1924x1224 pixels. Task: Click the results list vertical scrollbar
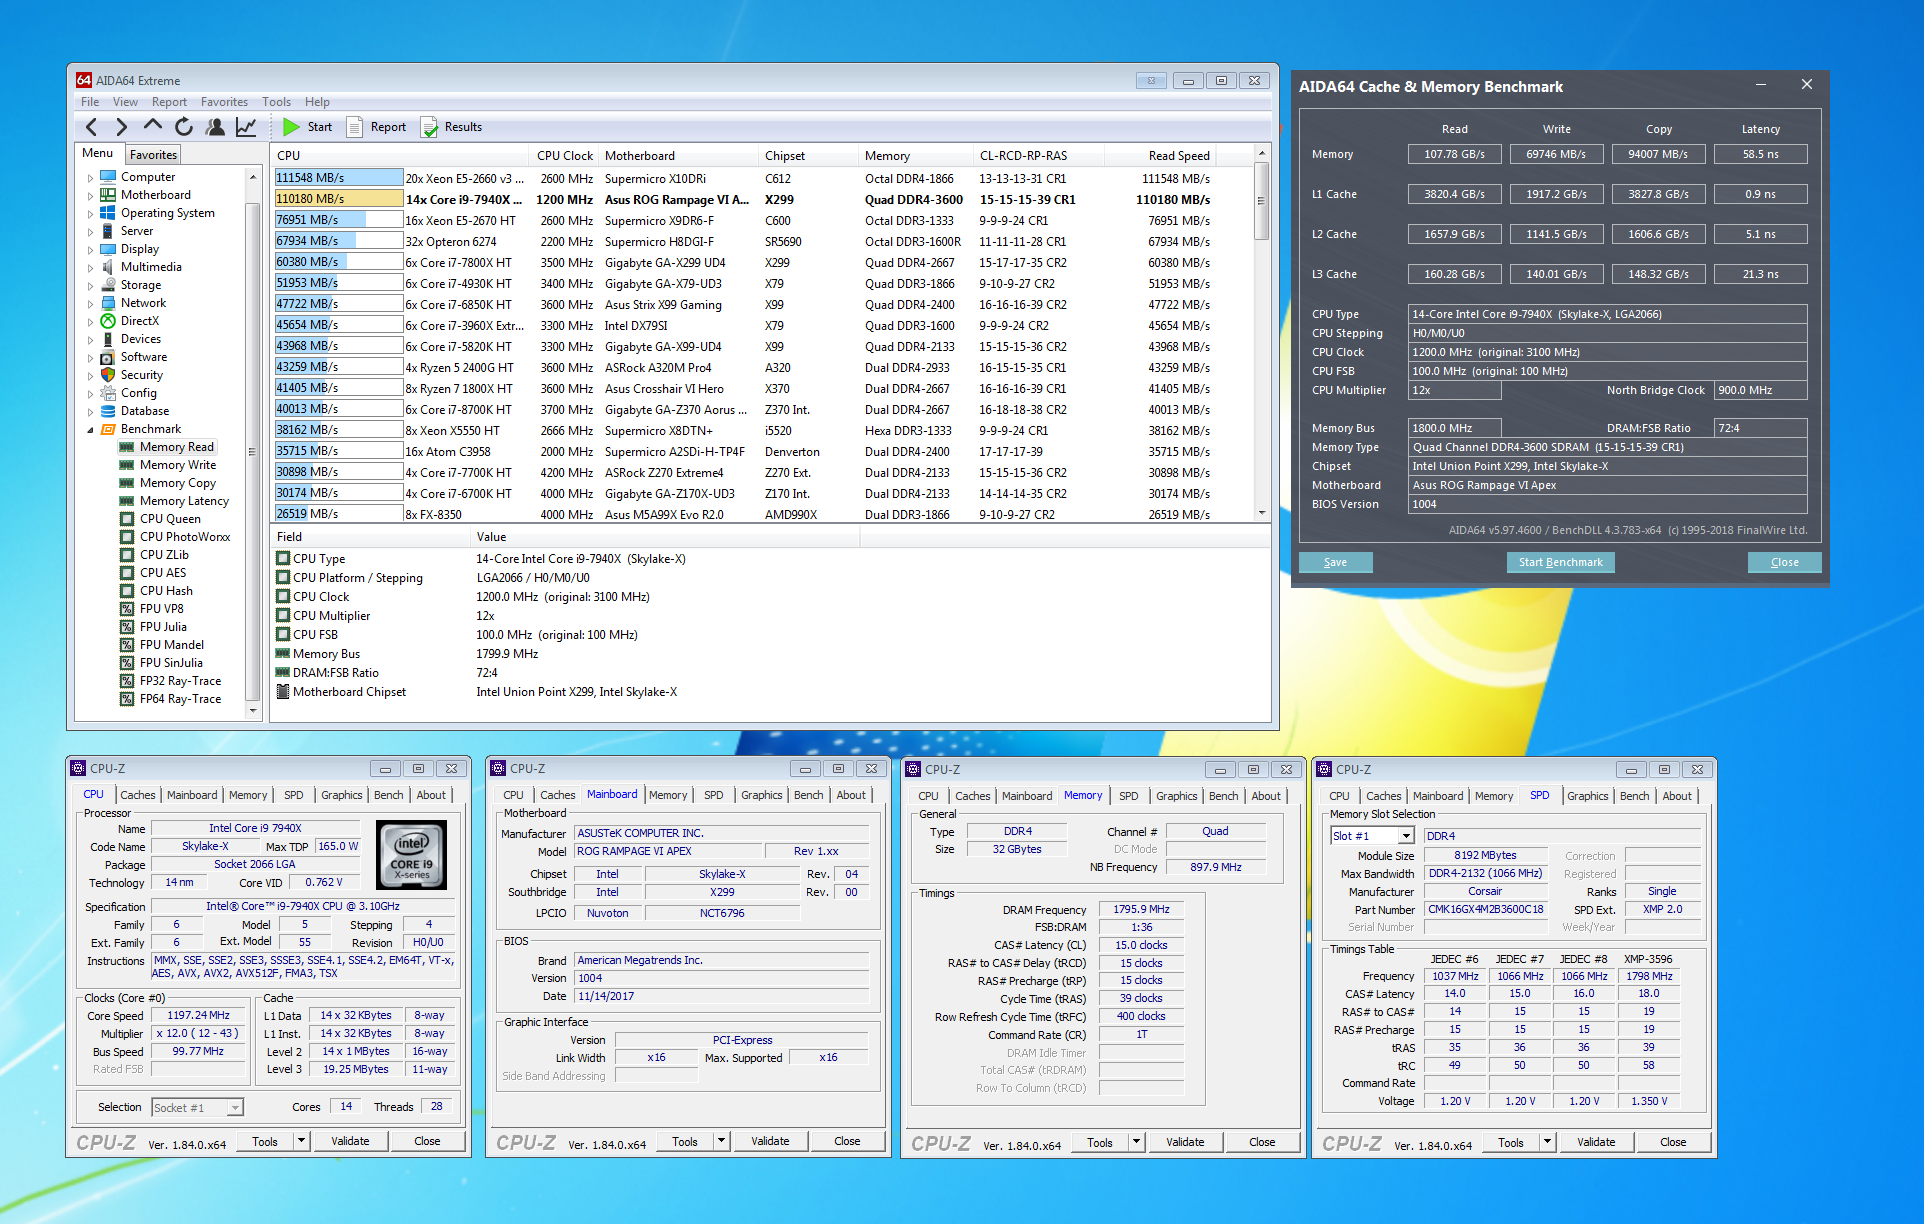[x=1261, y=333]
